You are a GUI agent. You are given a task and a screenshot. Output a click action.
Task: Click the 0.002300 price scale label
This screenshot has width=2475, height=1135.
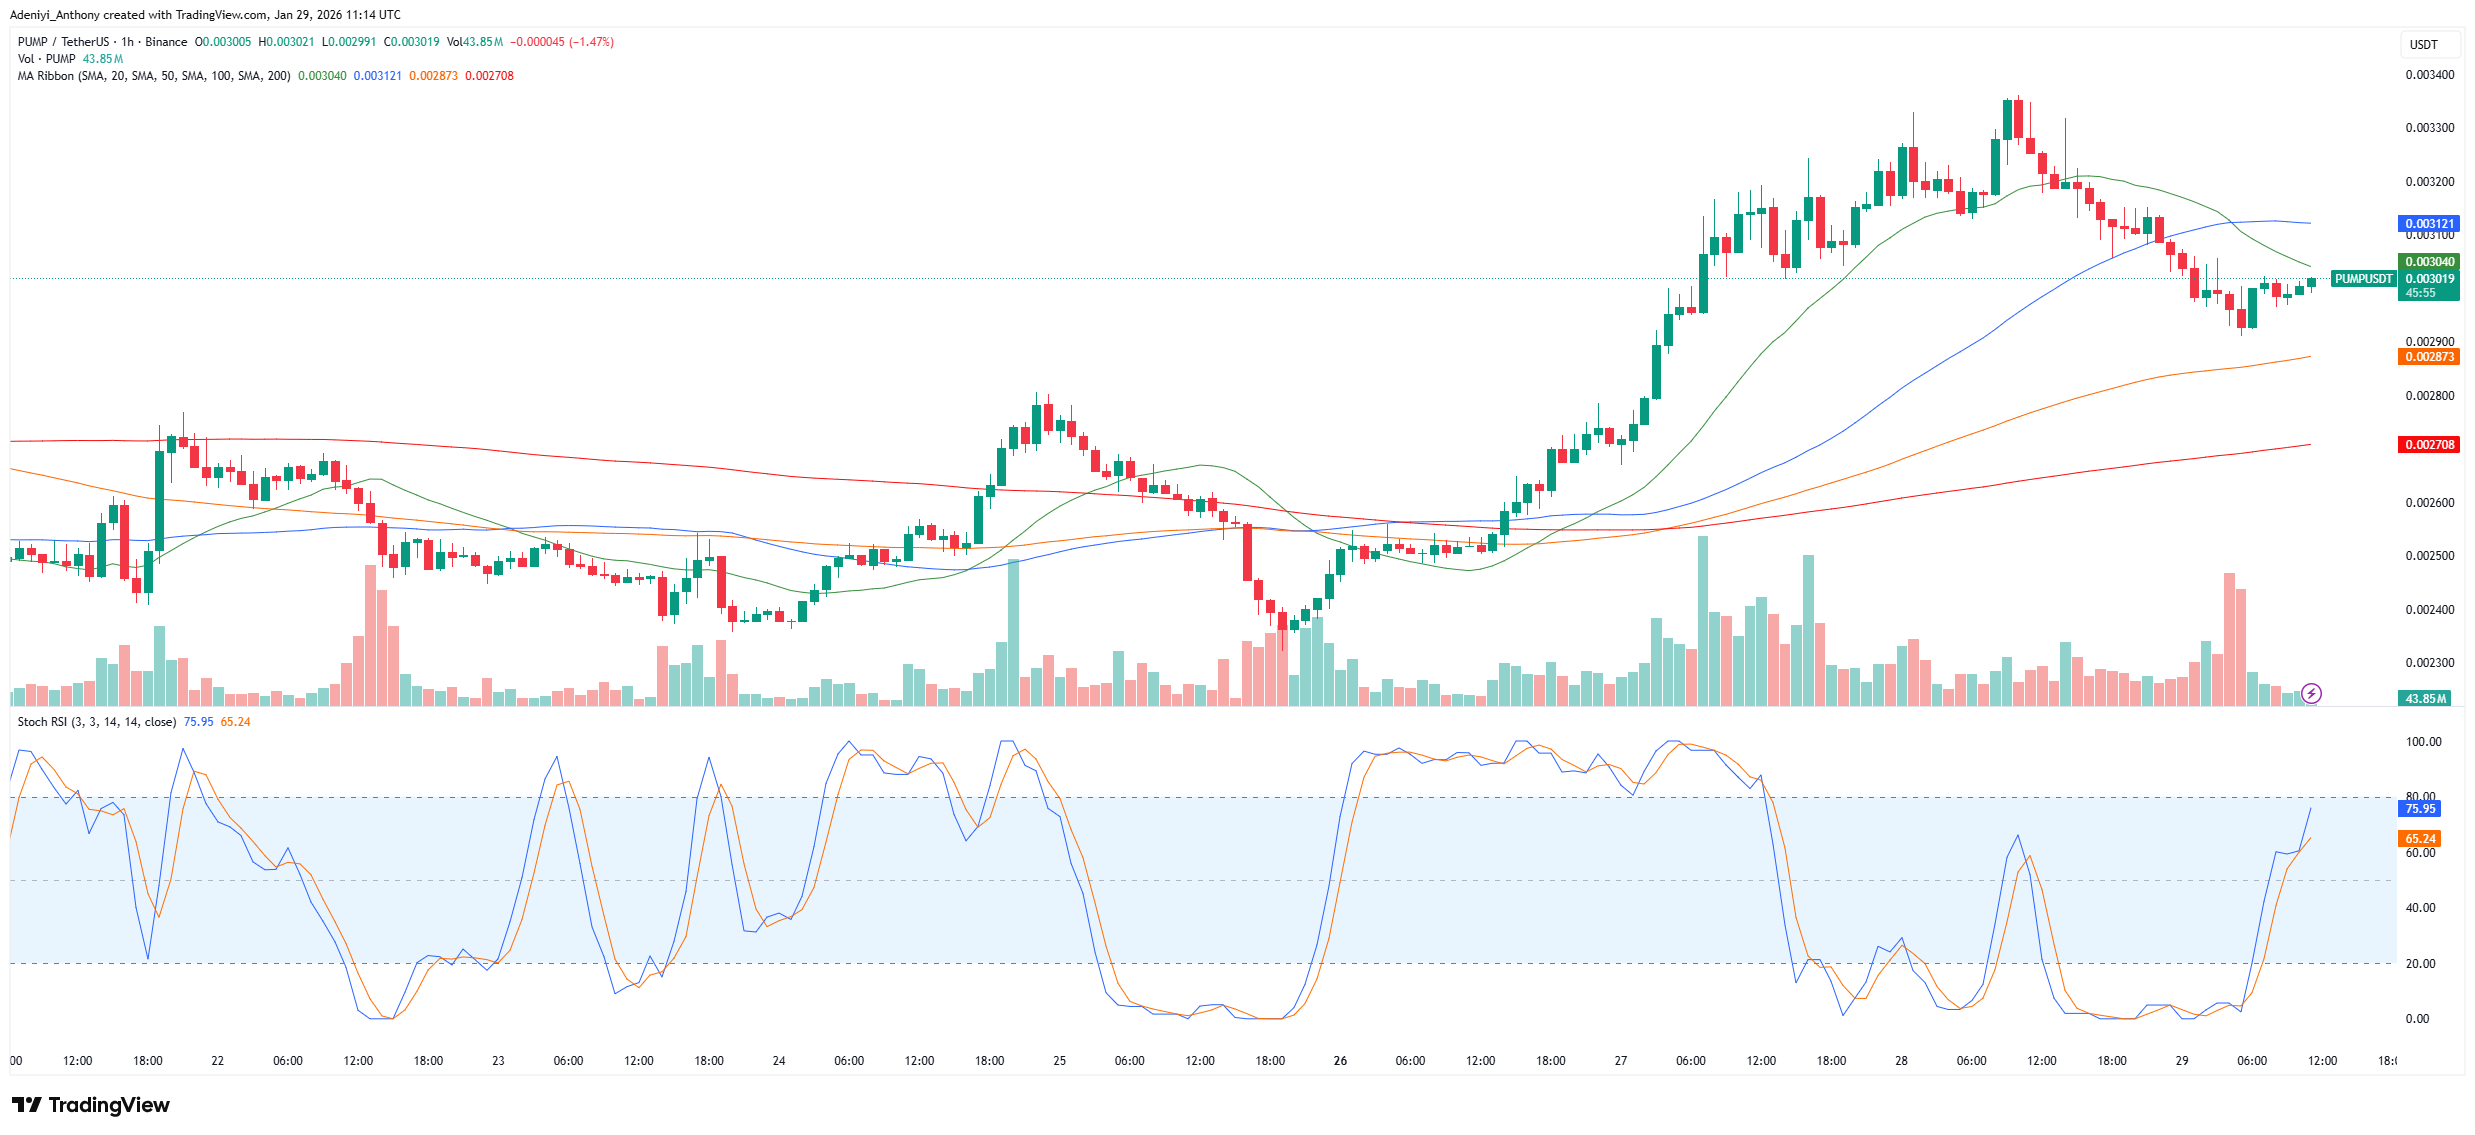2430,663
